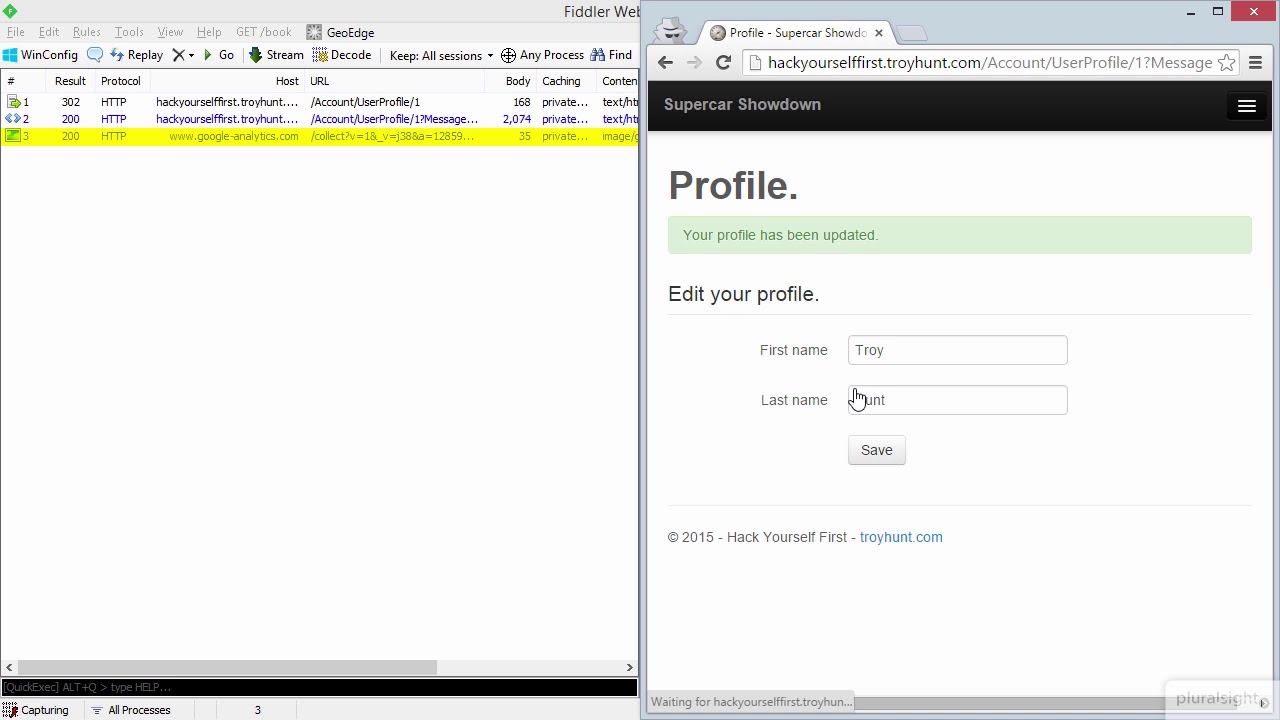This screenshot has width=1280, height=720.
Task: Click the First name input field
Action: tap(958, 350)
